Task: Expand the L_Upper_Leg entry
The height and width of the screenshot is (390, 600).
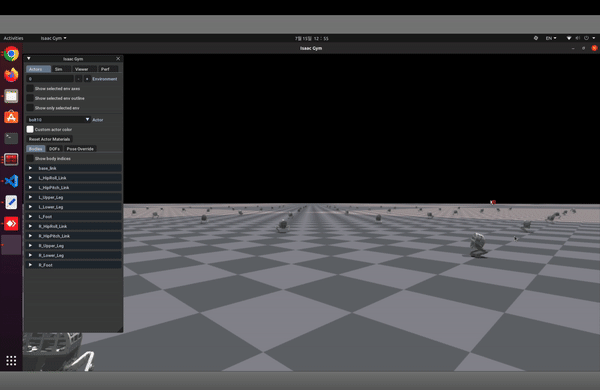Action: point(74,197)
